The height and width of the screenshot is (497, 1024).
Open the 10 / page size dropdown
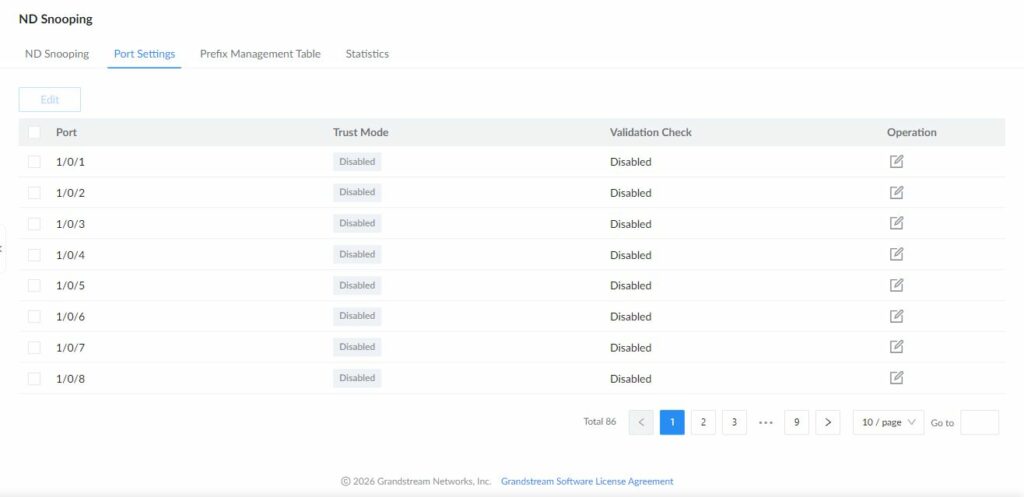(x=888, y=423)
